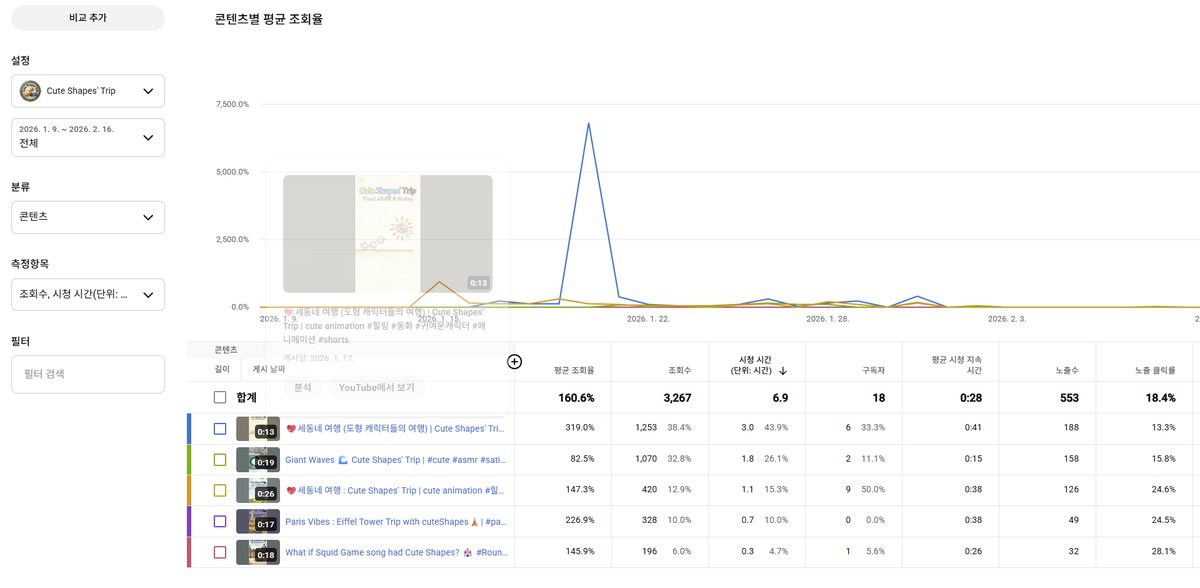Click the 2026. 2. 3. date axis label
The height and width of the screenshot is (588, 1200).
(1007, 319)
